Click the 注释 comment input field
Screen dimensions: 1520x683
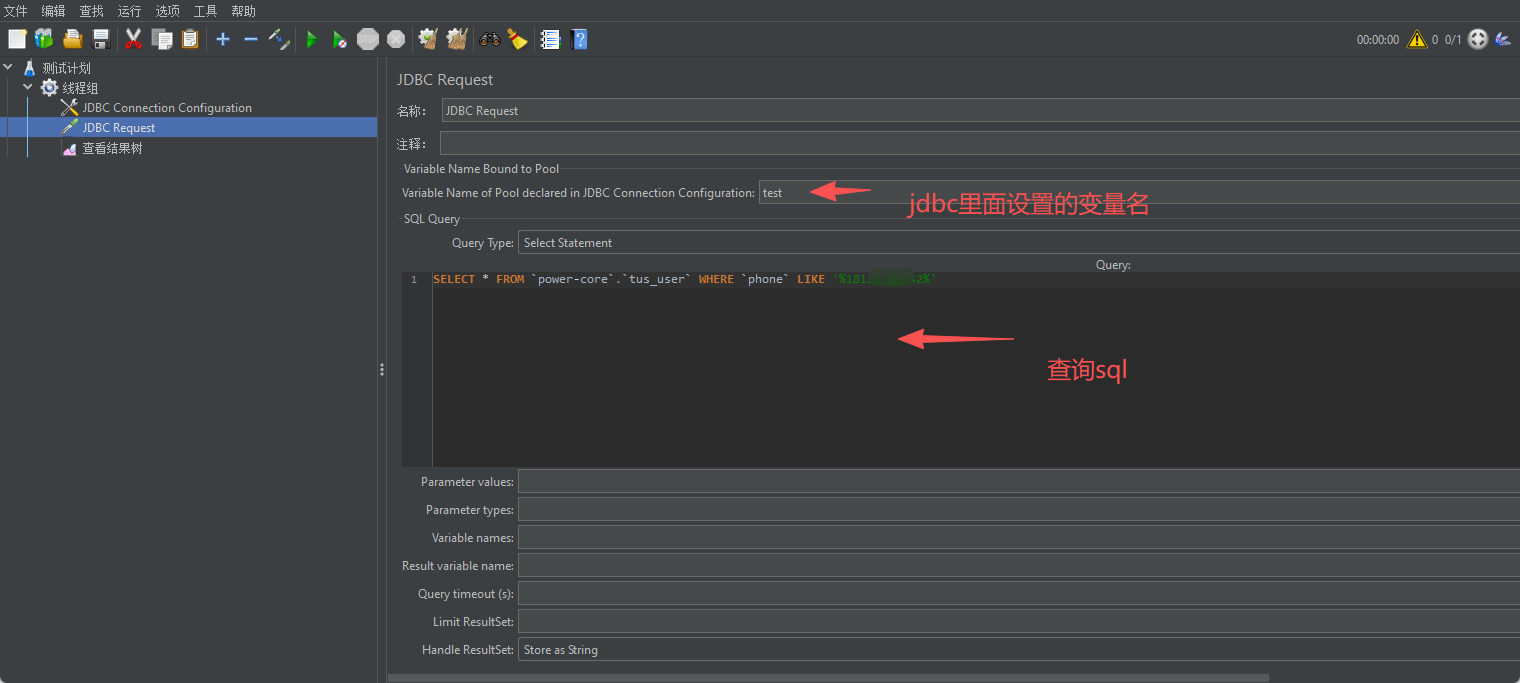pos(980,143)
